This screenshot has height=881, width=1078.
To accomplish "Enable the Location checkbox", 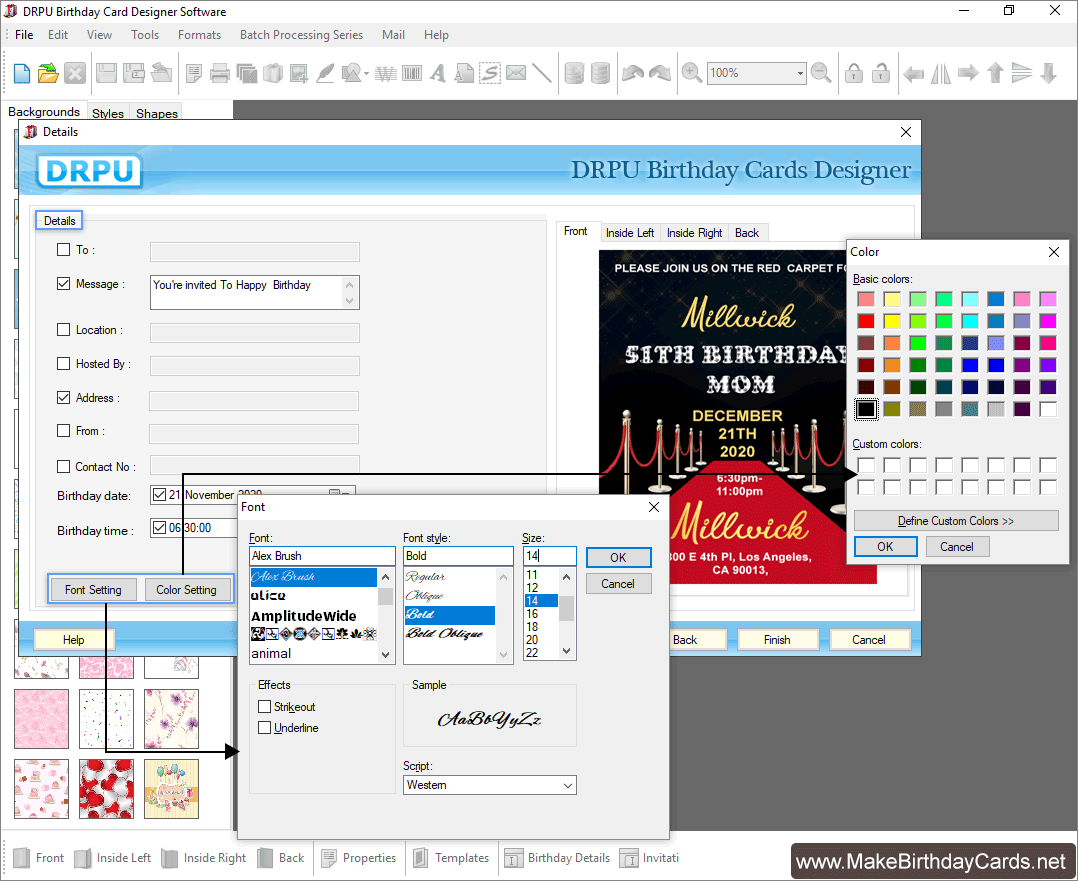I will (63, 329).
